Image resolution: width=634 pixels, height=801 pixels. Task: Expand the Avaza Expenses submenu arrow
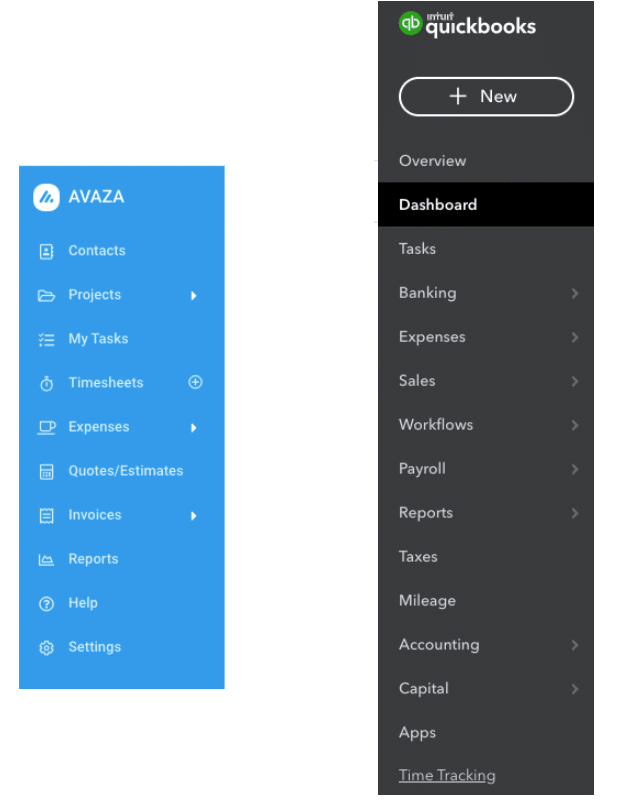(194, 428)
